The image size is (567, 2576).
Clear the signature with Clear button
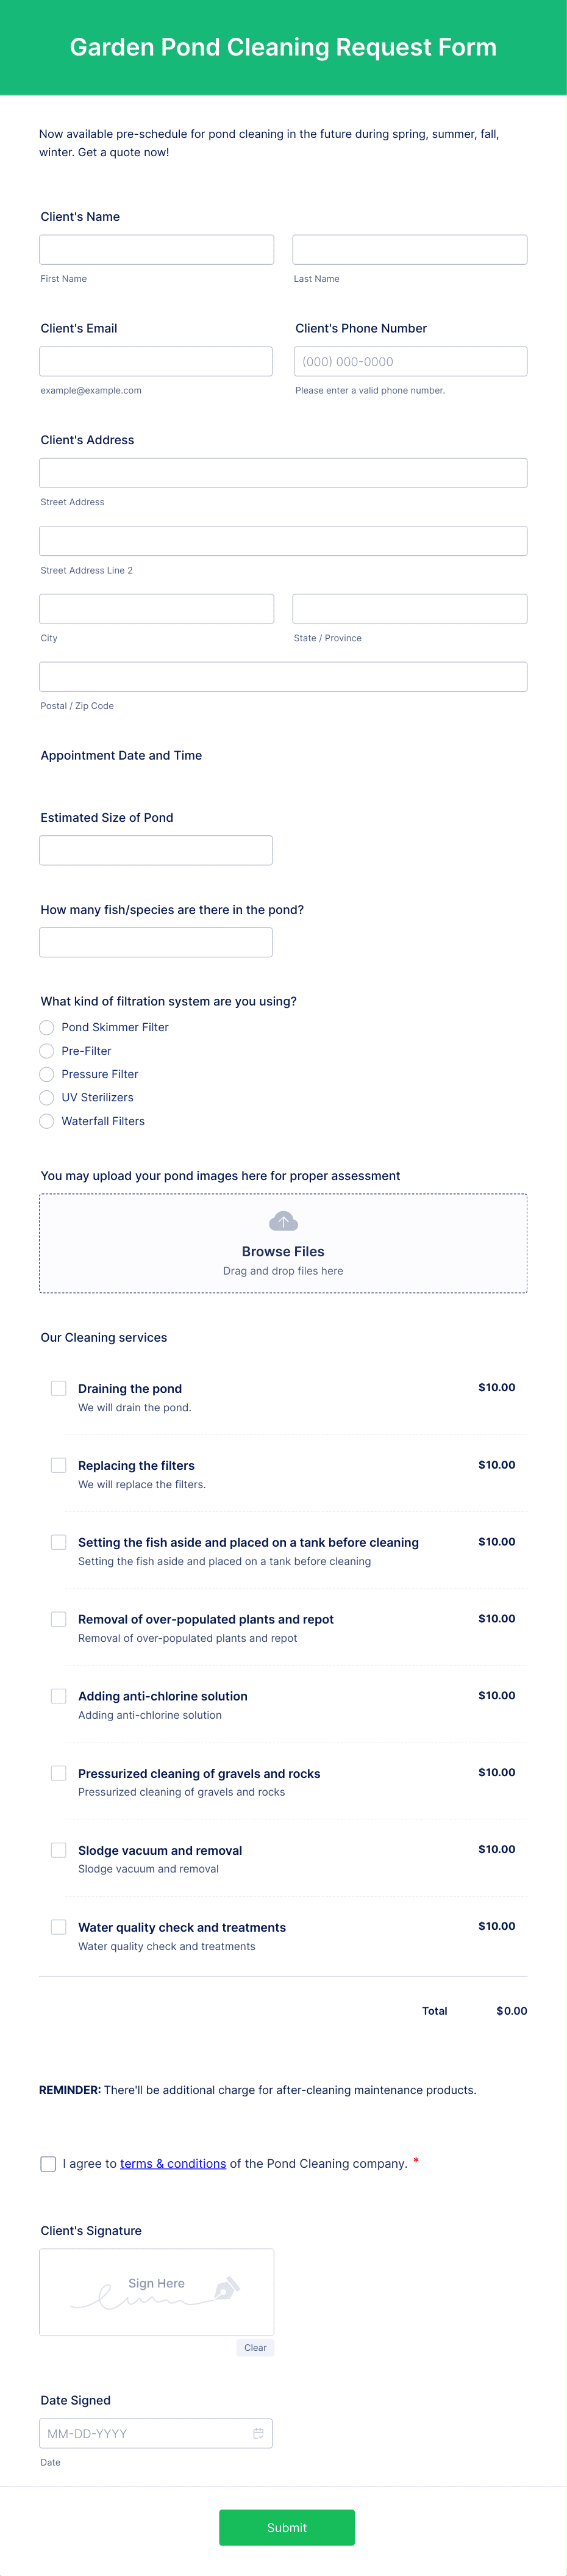255,2347
